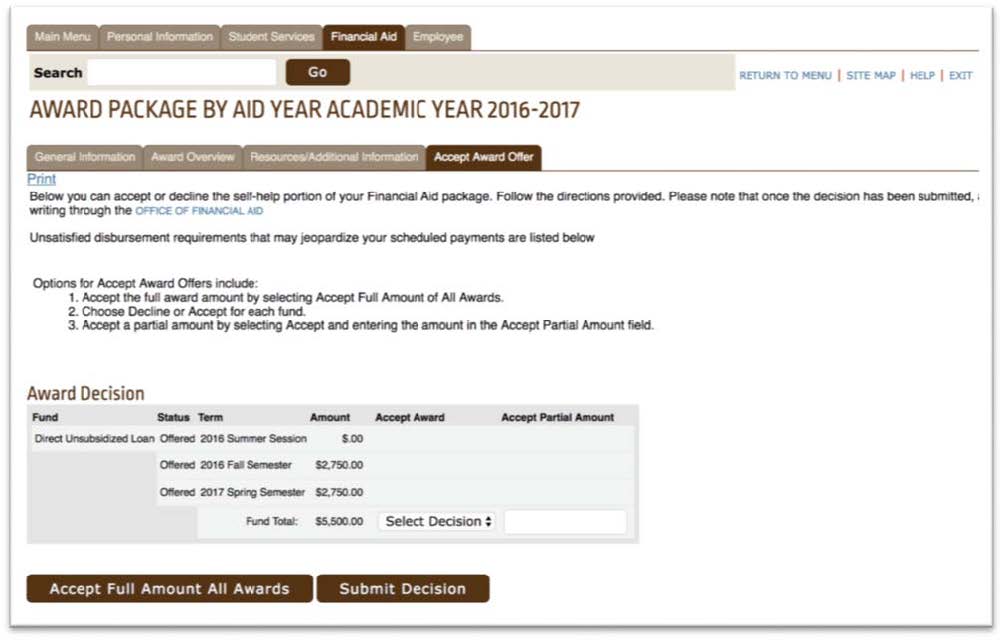Viewport: 1003px width, 640px height.
Task: Open the OFFICE OF FINANCIAL AID link
Action: click(x=199, y=212)
